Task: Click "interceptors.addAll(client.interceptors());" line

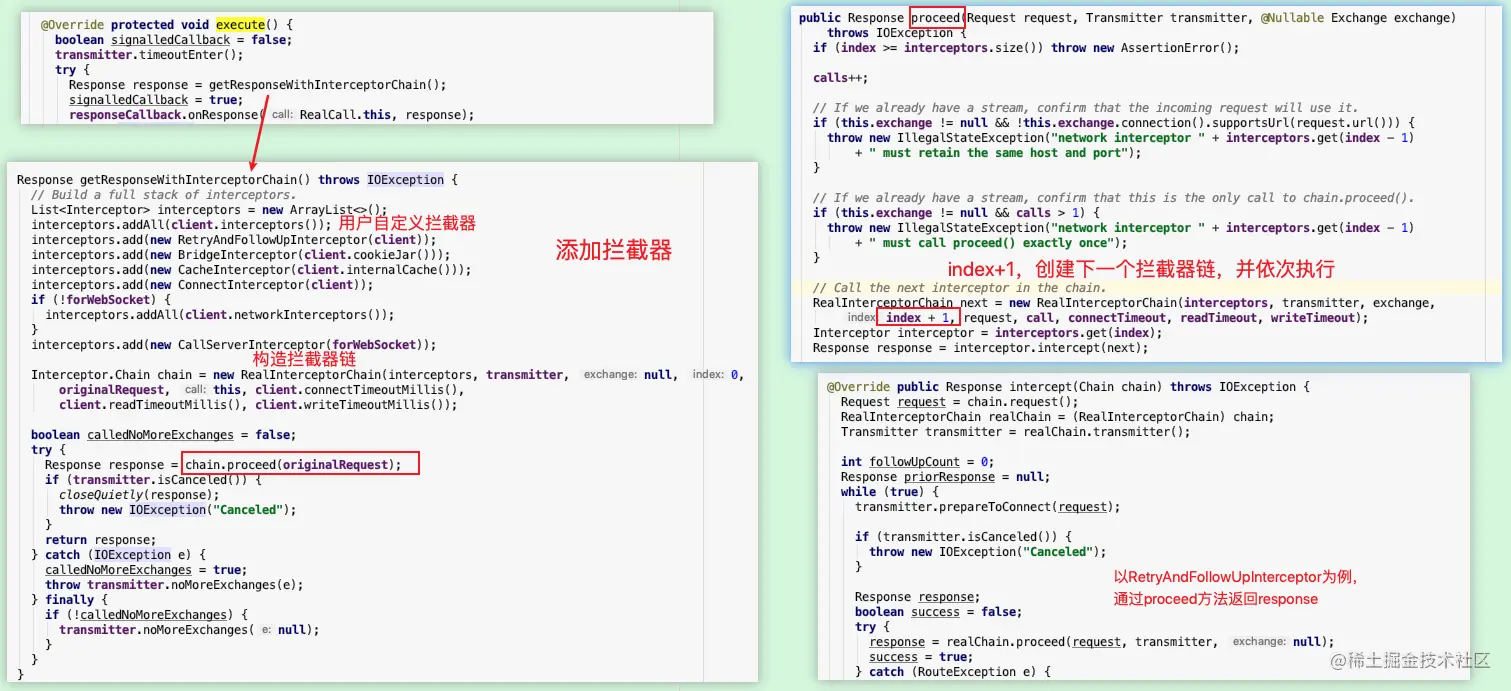Action: 181,224
